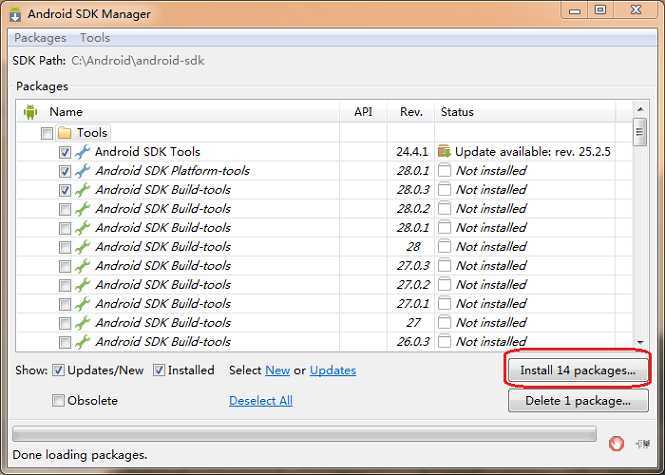Toggle the Updates/New filter checkbox
665x475 pixels.
pyautogui.click(x=59, y=370)
